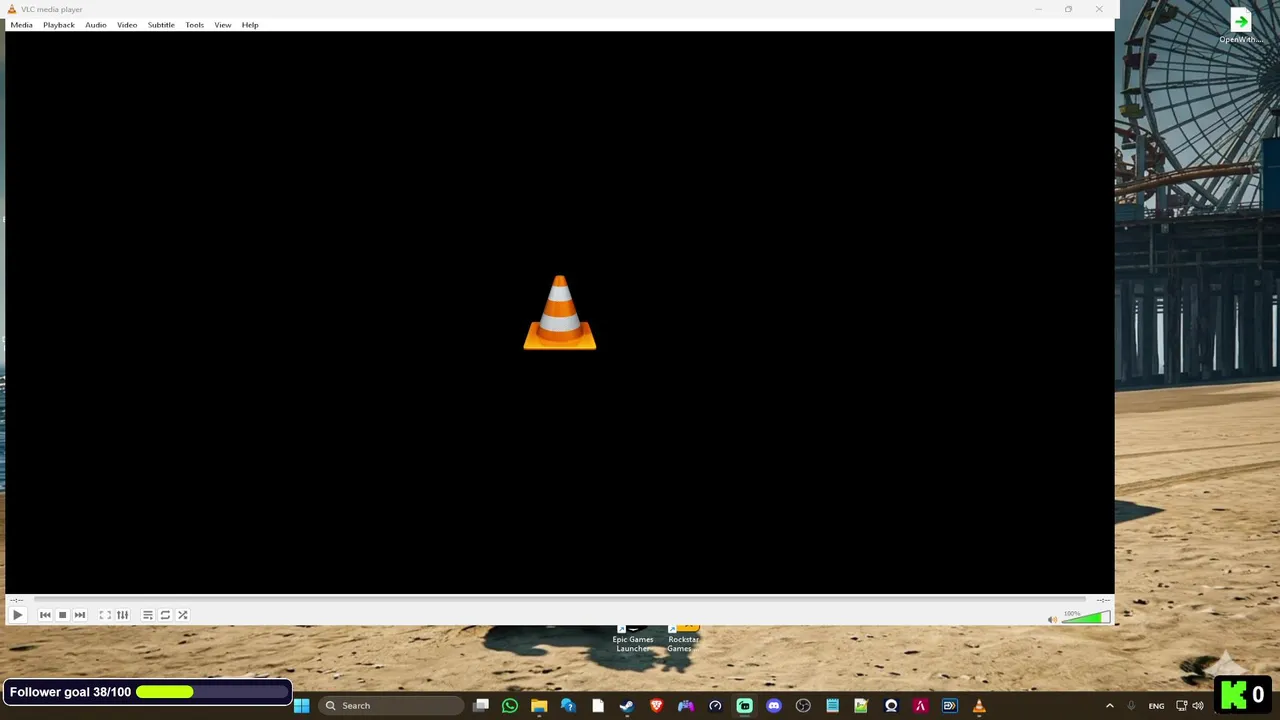Open File Explorer from the taskbar
This screenshot has height=720, width=1280.
[539, 706]
